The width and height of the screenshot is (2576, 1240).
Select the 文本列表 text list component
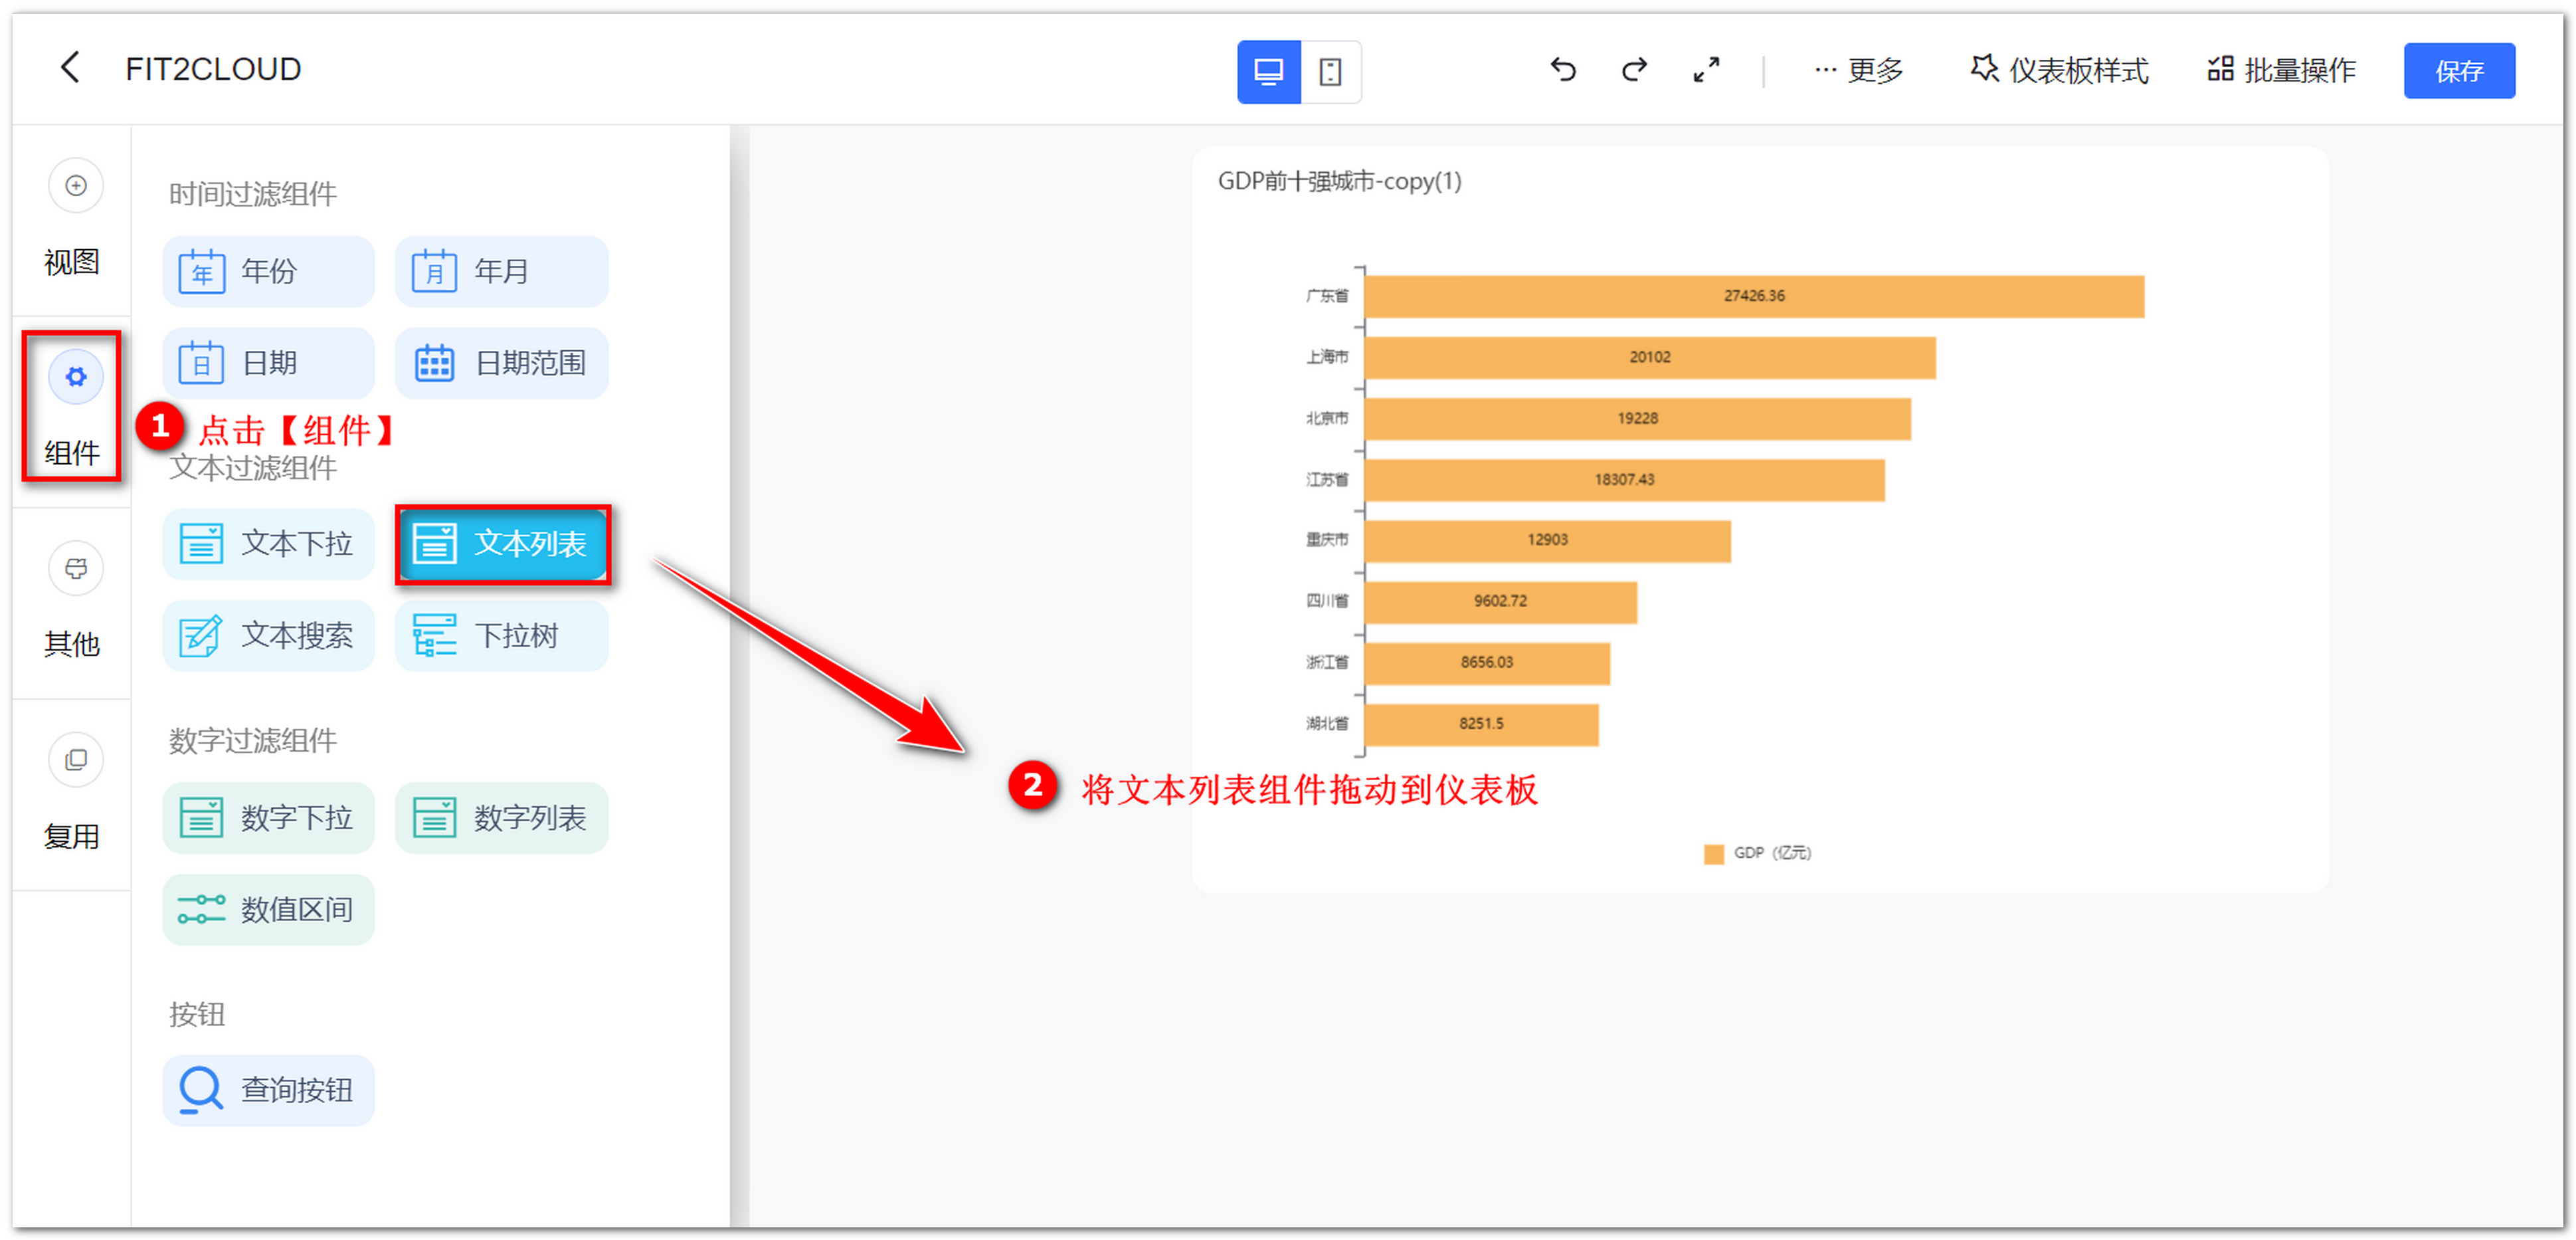501,544
